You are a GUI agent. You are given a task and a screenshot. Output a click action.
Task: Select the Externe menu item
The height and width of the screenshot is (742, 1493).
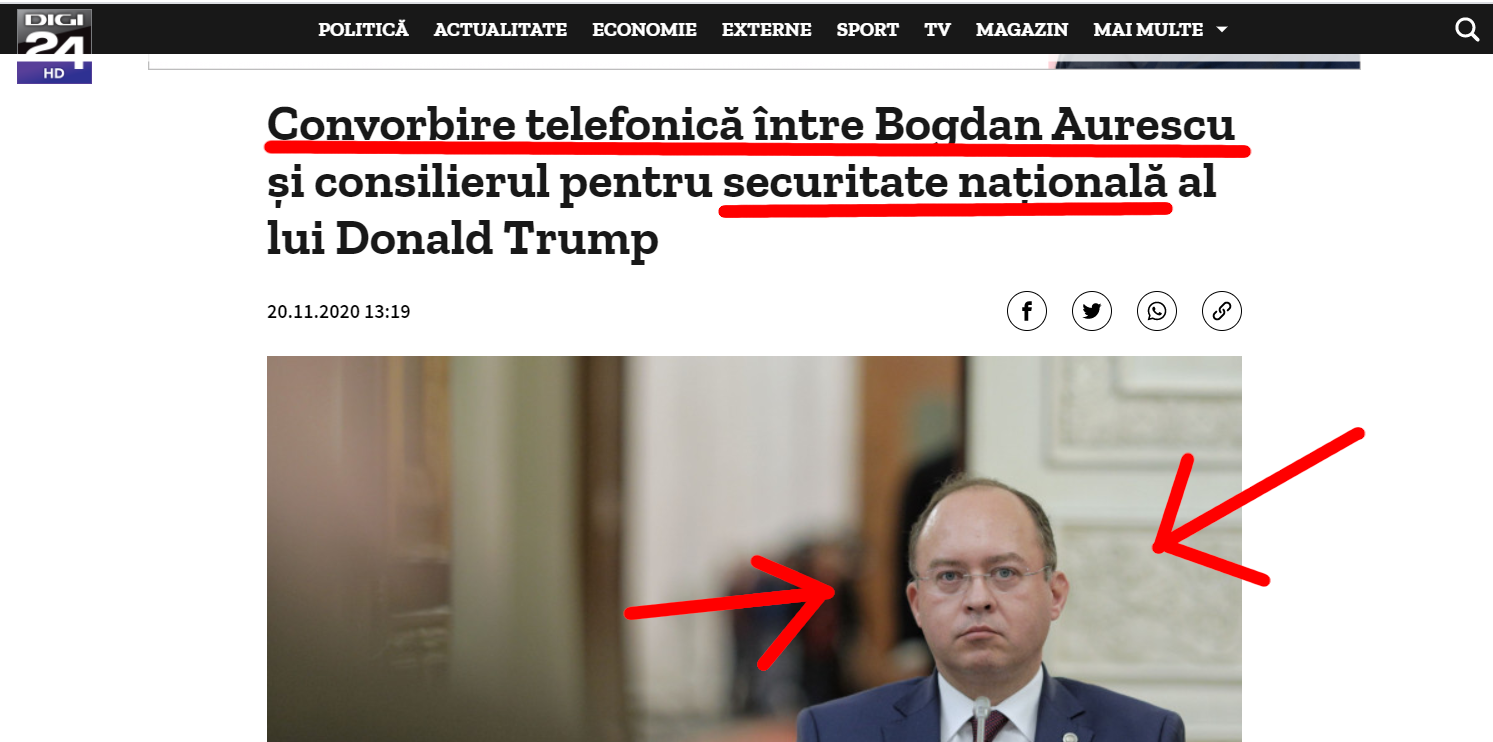pos(766,30)
